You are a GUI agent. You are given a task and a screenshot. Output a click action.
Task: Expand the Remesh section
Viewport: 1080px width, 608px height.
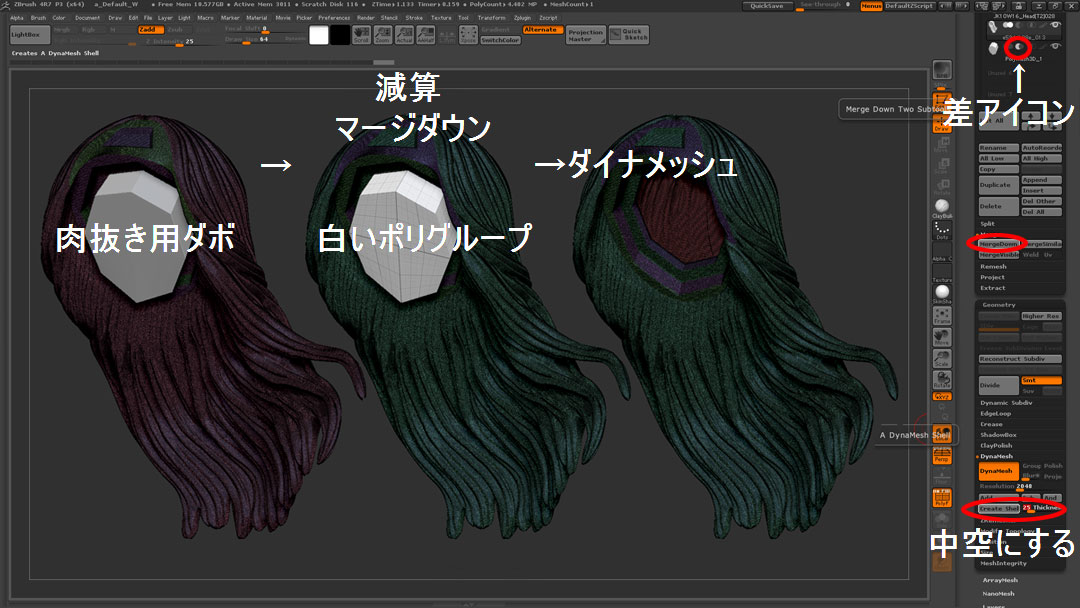coord(993,266)
